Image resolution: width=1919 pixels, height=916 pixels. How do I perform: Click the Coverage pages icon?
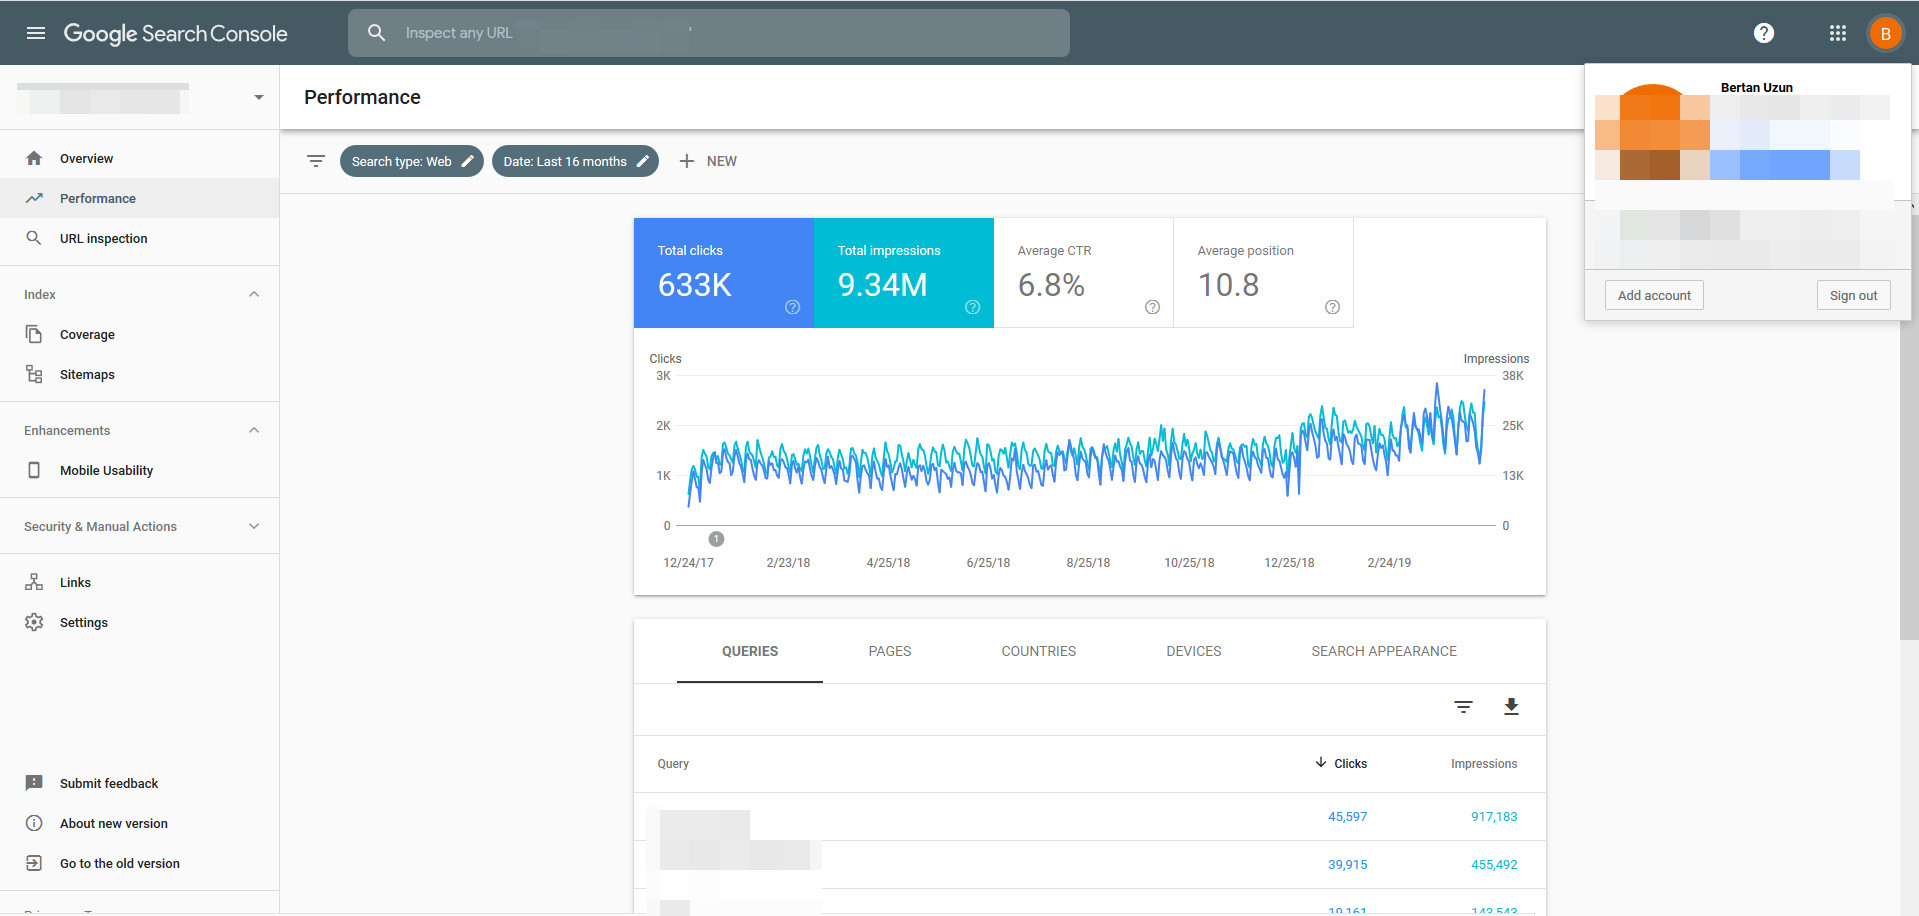coord(34,334)
